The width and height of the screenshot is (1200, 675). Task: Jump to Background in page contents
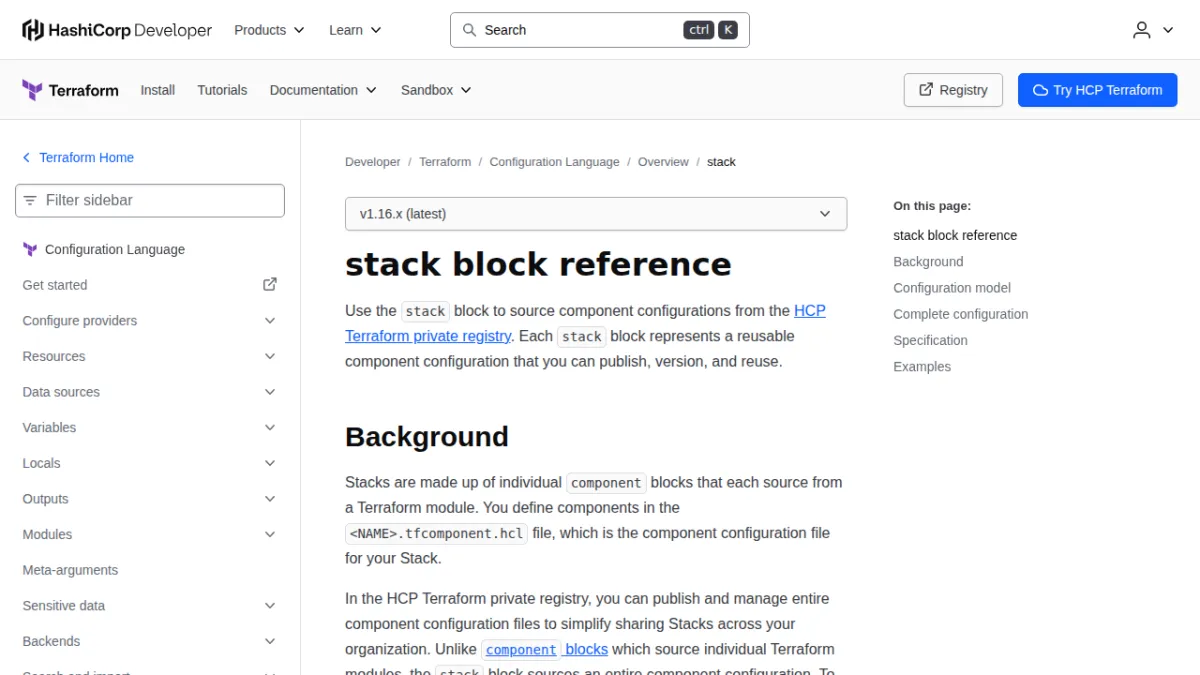click(x=928, y=262)
